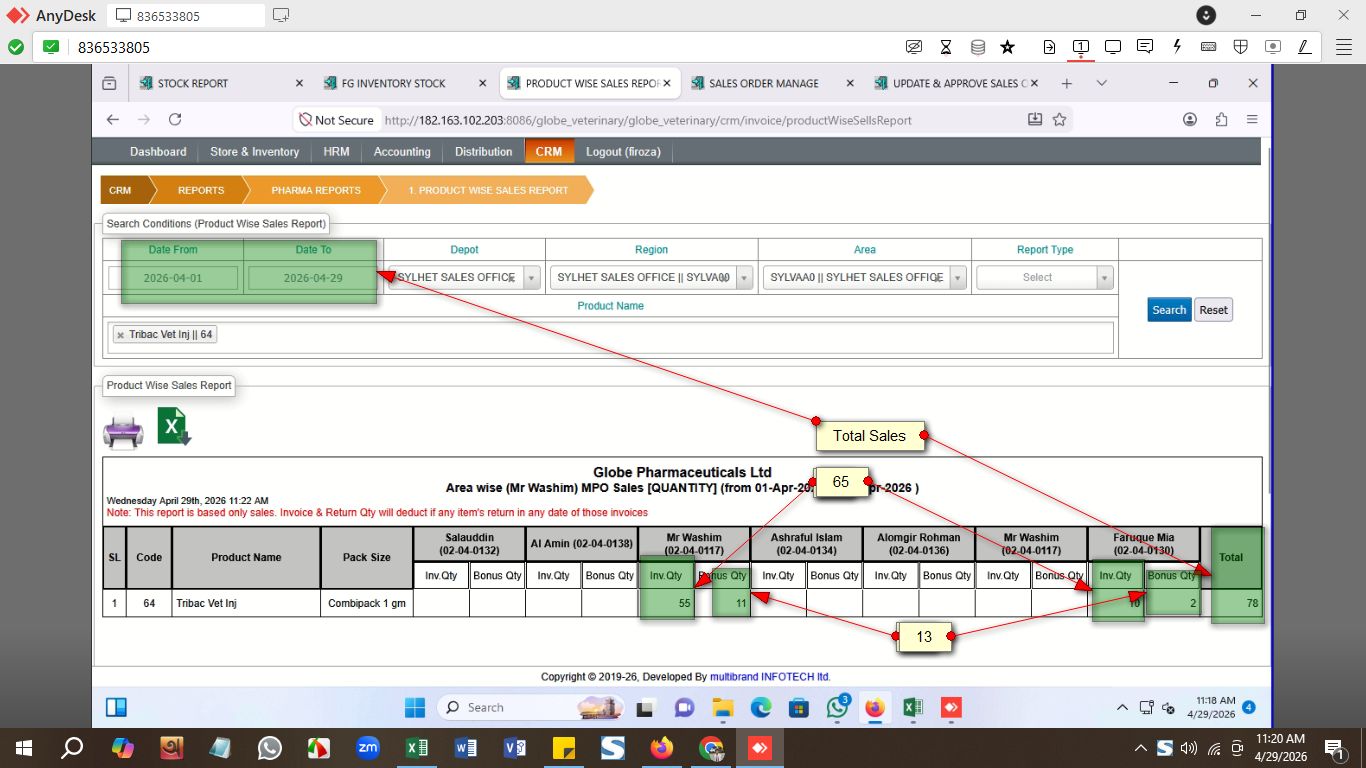This screenshot has height=768, width=1366.
Task: Show hidden icons in local system tray
Action: tap(1141, 747)
